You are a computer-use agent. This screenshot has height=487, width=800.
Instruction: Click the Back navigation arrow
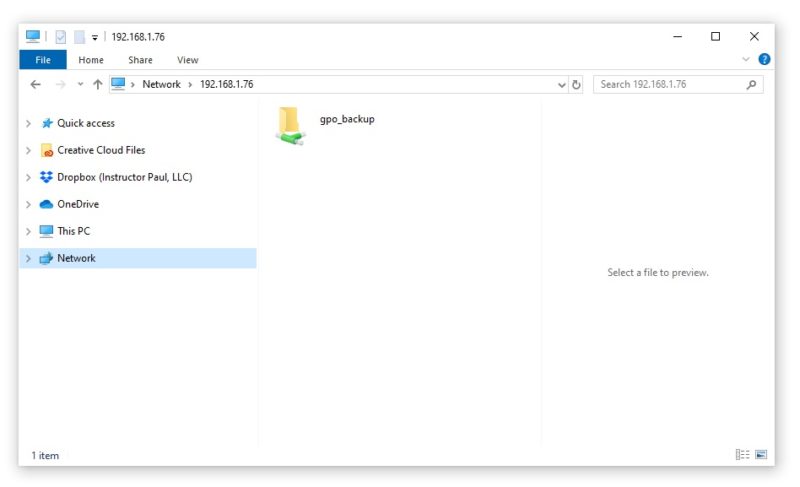click(x=35, y=85)
